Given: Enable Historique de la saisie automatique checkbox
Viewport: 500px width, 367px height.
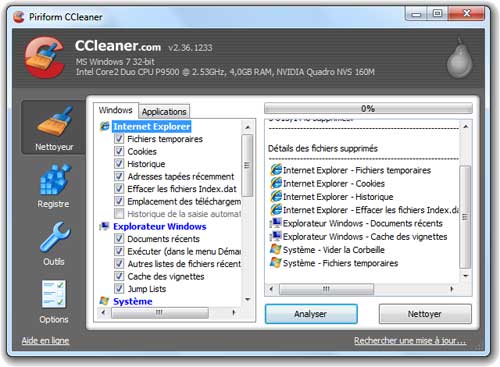Looking at the screenshot, I should pyautogui.click(x=119, y=214).
